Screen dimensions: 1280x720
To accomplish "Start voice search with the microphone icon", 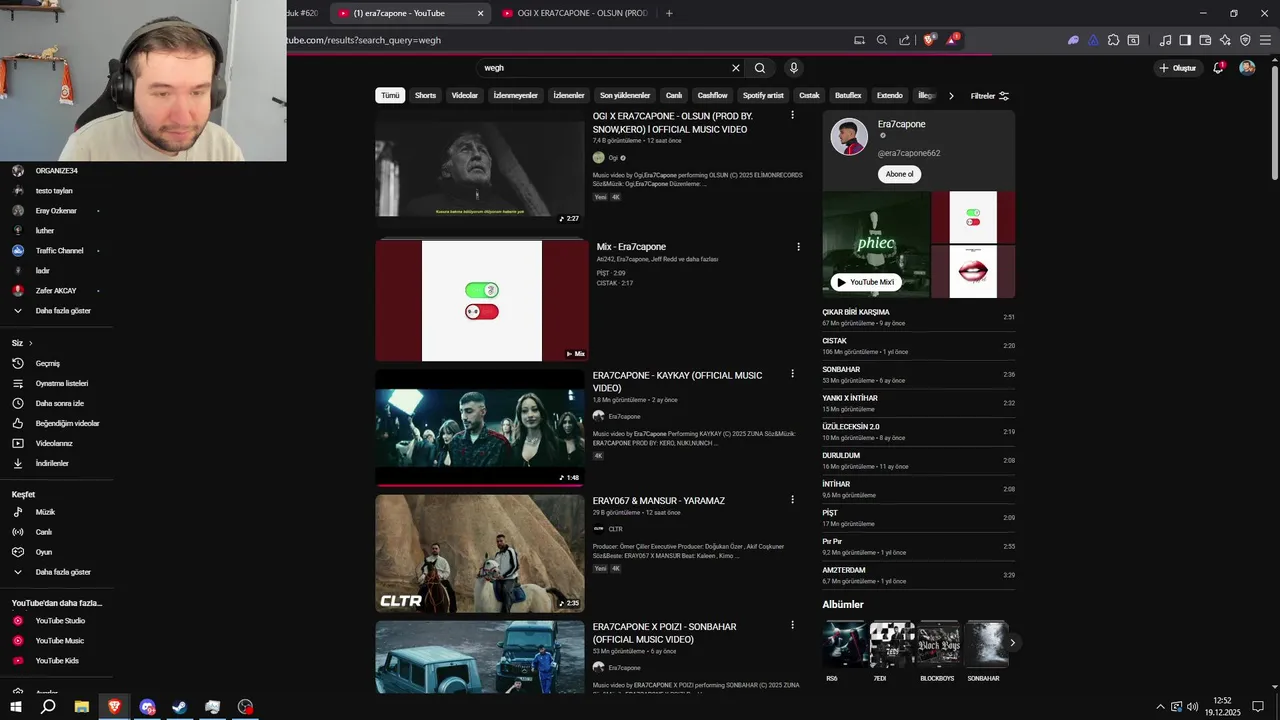I will tap(794, 68).
